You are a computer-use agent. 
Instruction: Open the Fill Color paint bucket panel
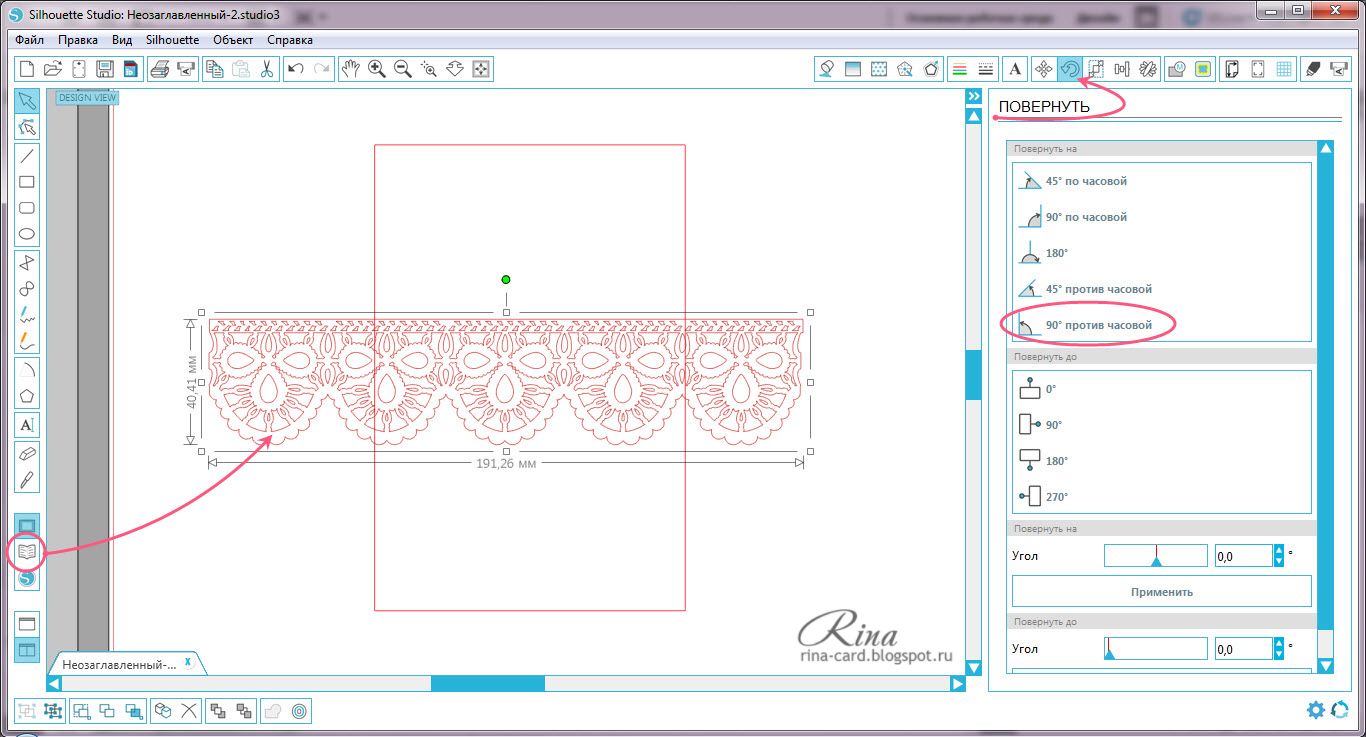(827, 69)
